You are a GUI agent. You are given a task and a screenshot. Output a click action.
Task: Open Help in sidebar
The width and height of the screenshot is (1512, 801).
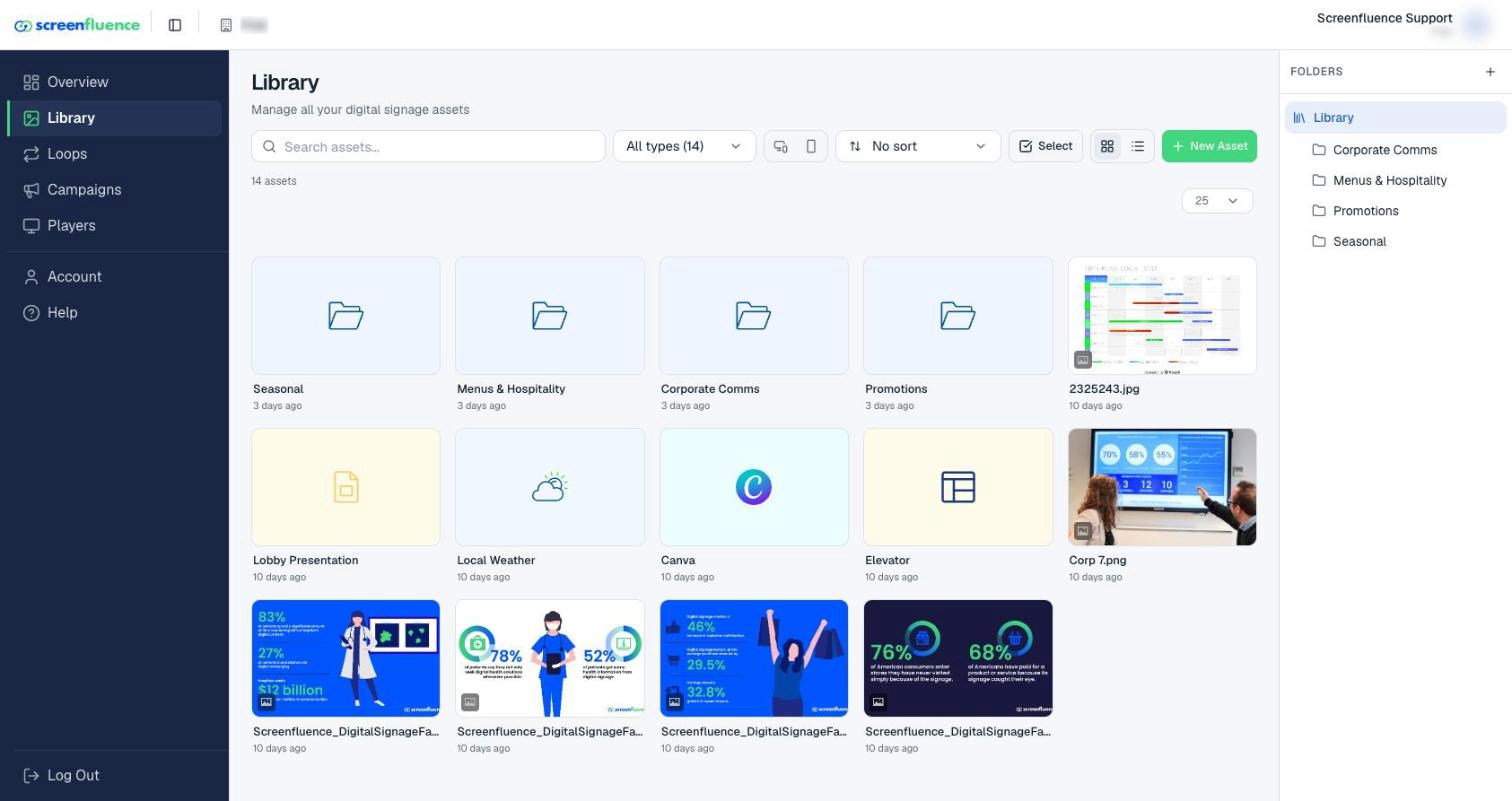115,313
